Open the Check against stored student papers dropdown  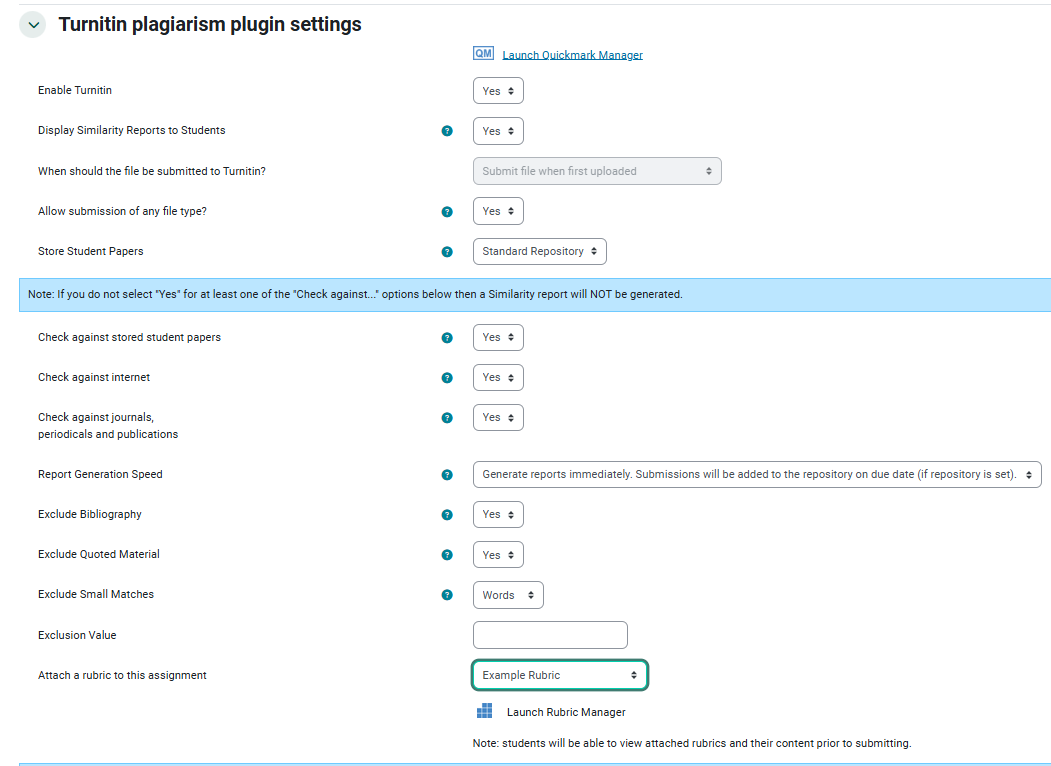pyautogui.click(x=498, y=338)
